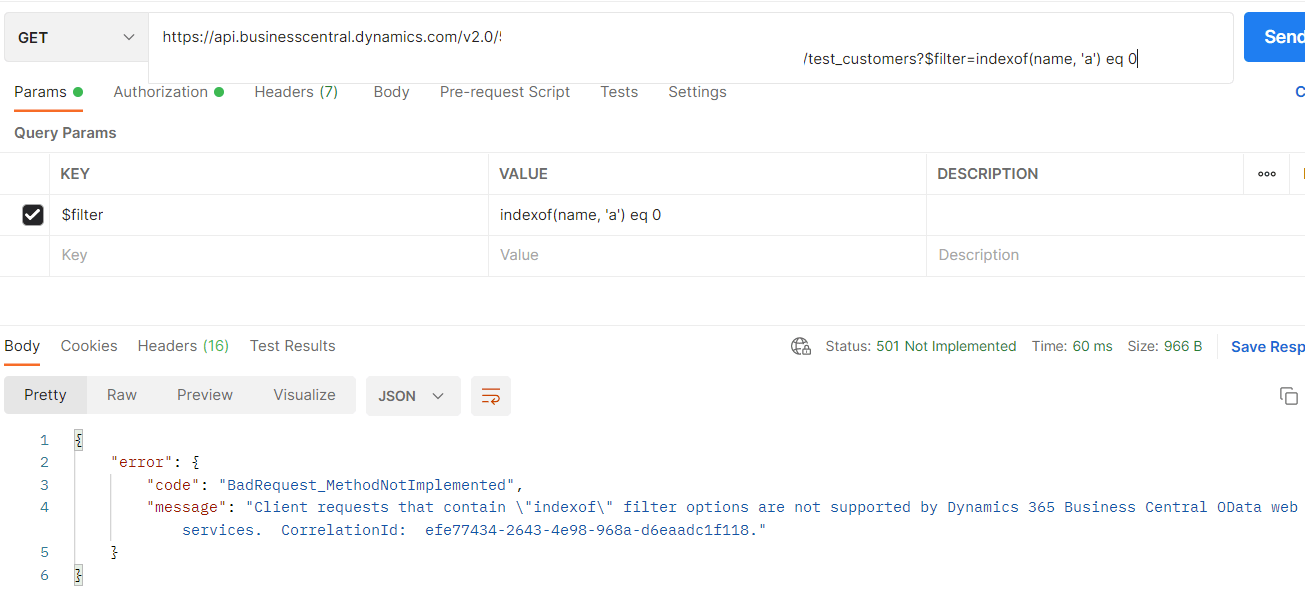Select the Visualize view

coord(304,395)
